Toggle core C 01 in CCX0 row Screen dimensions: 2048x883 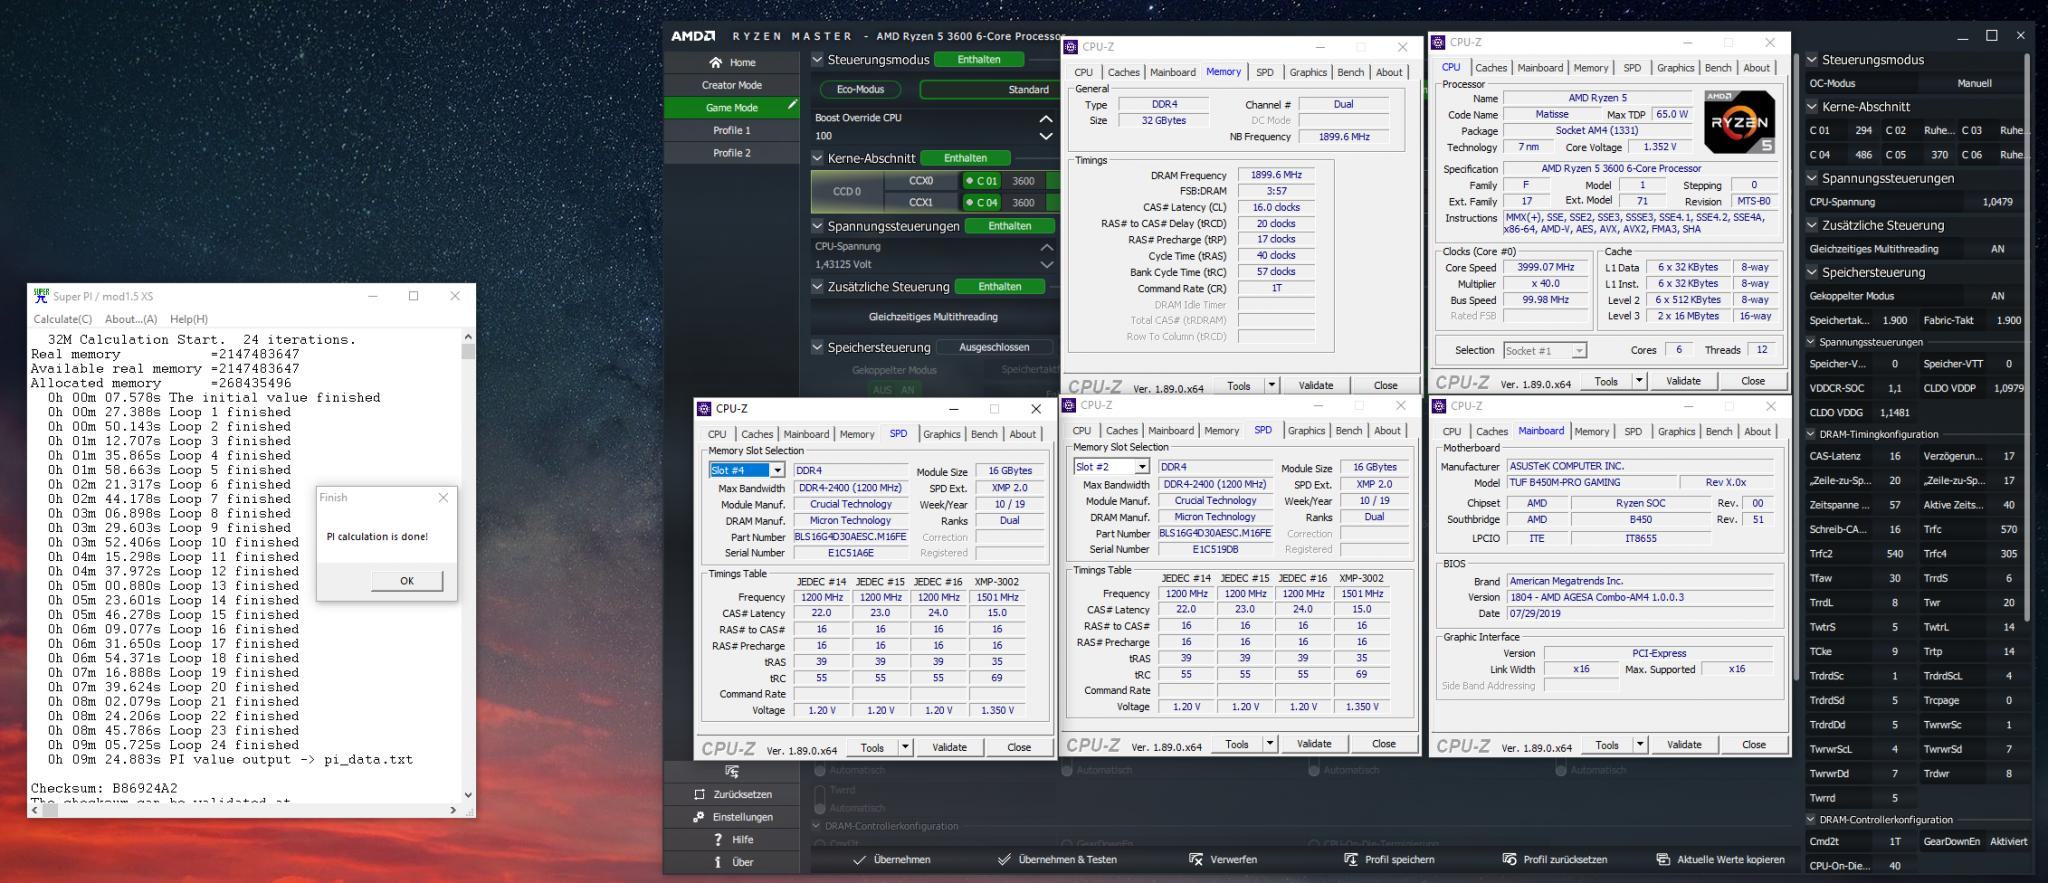click(x=982, y=181)
